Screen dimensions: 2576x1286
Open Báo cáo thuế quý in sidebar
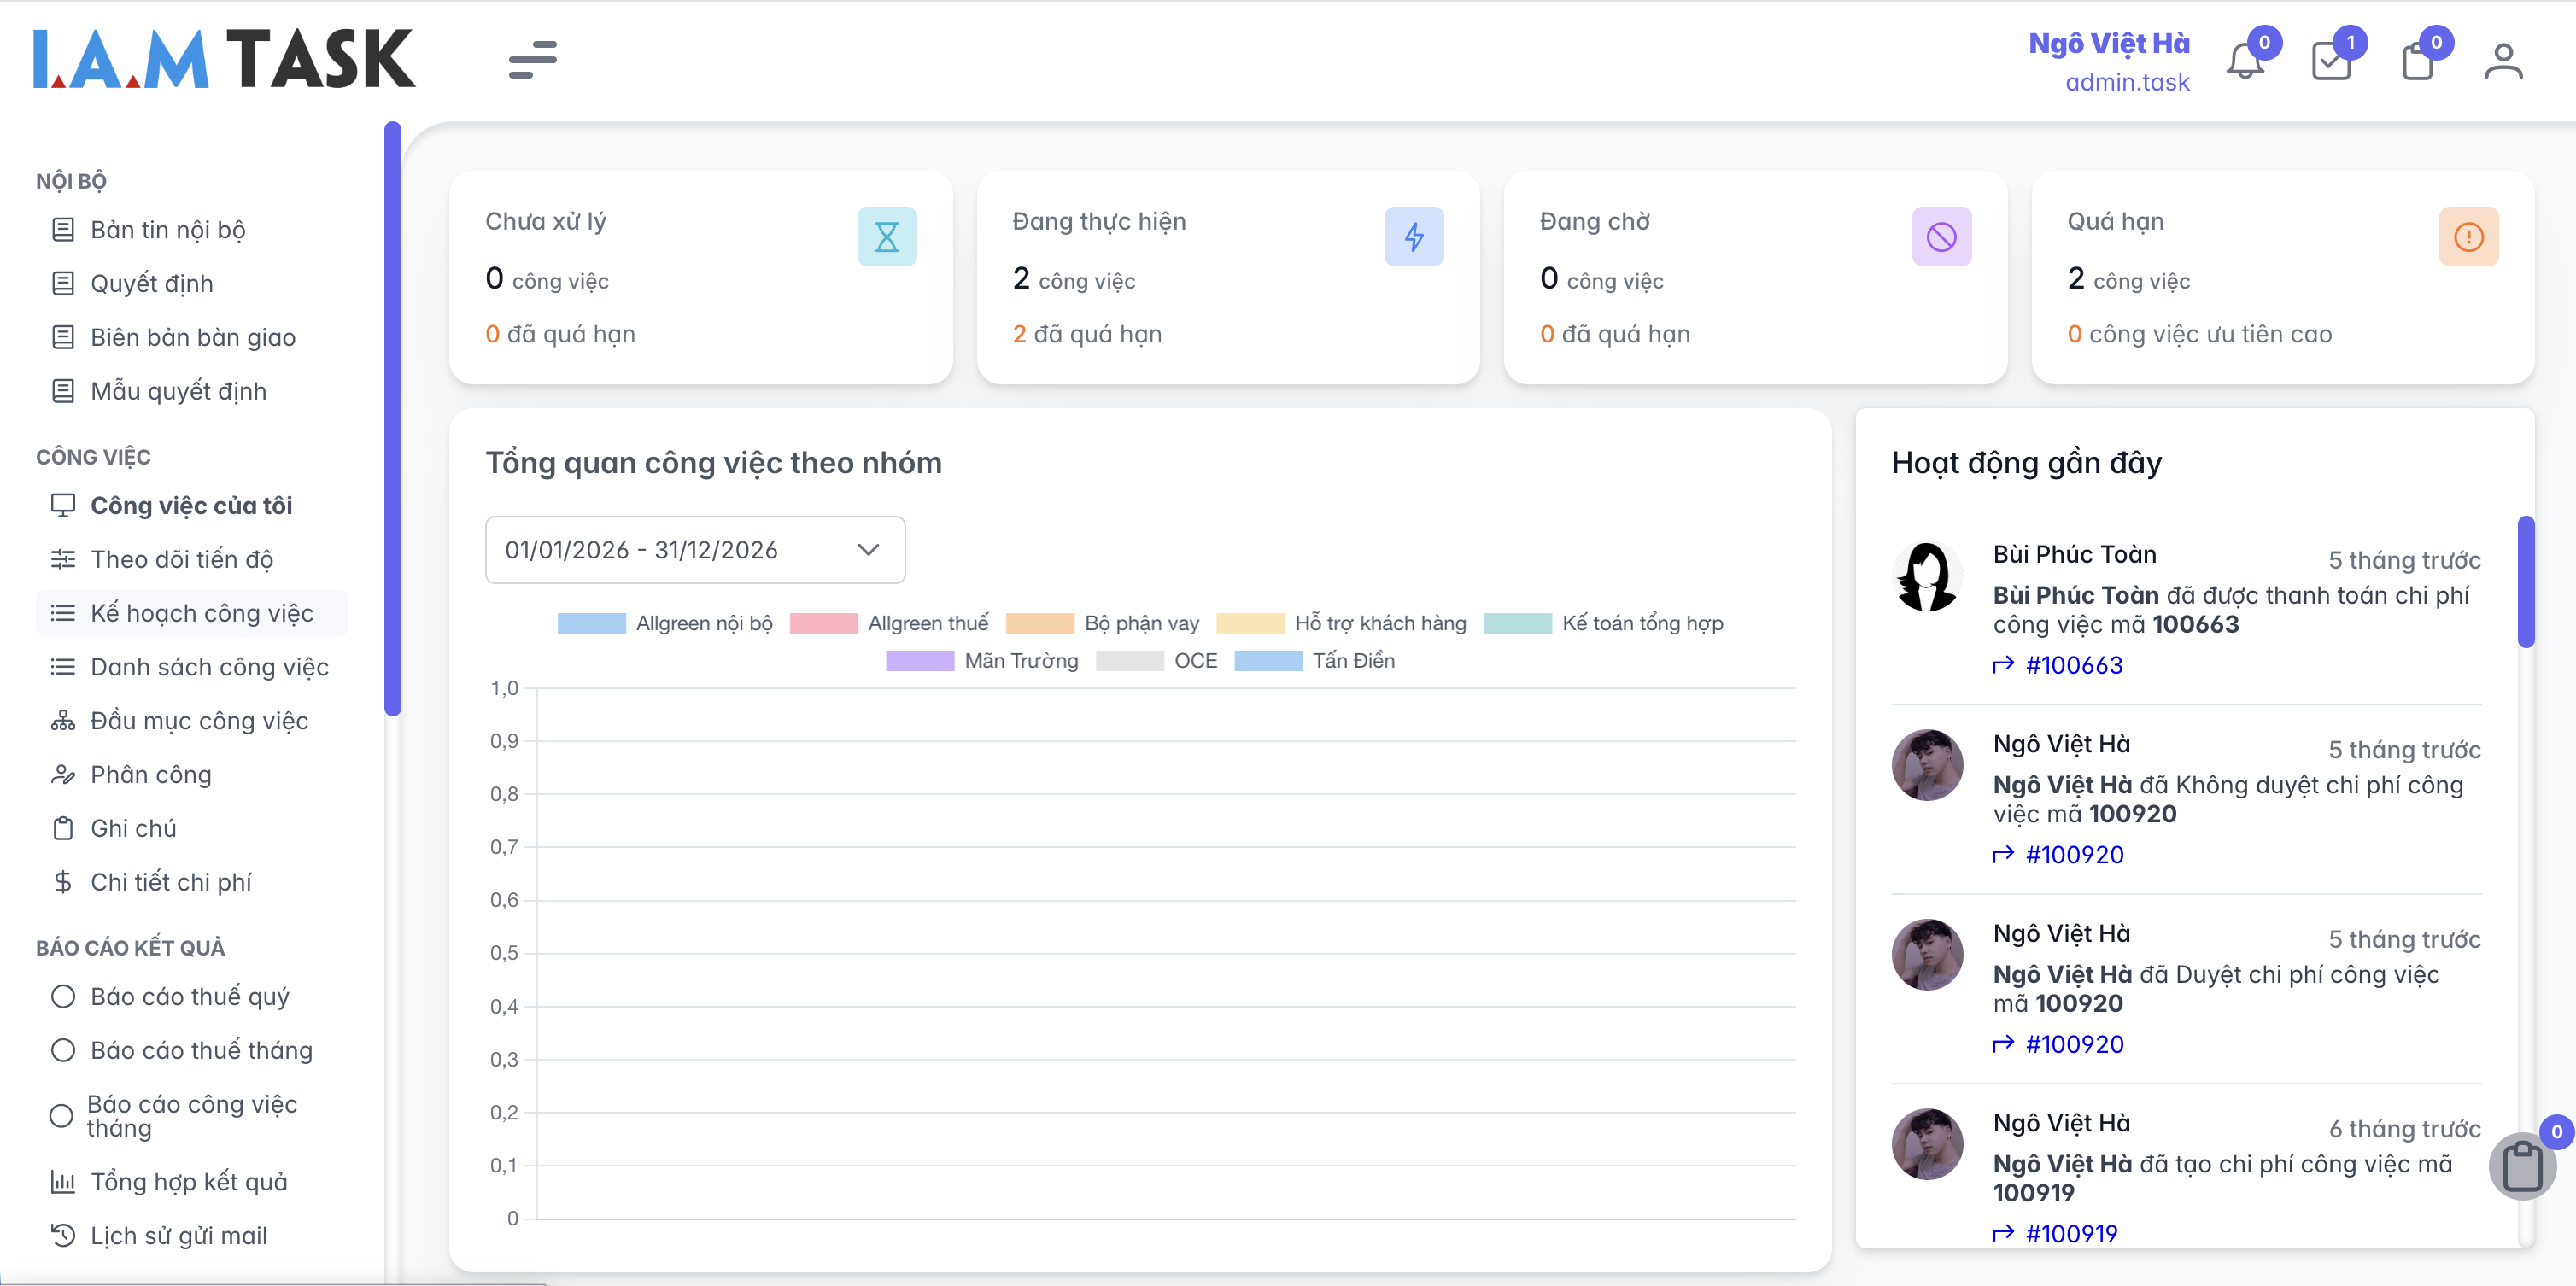(189, 997)
